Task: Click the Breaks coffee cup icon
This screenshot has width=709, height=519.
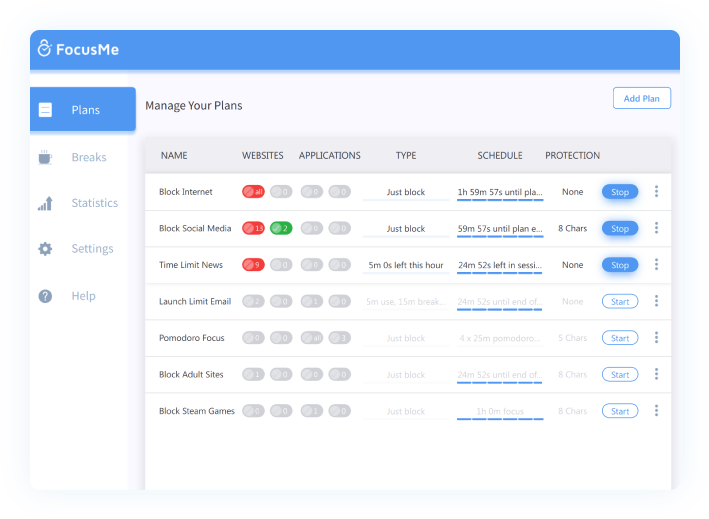Action: pyautogui.click(x=45, y=157)
